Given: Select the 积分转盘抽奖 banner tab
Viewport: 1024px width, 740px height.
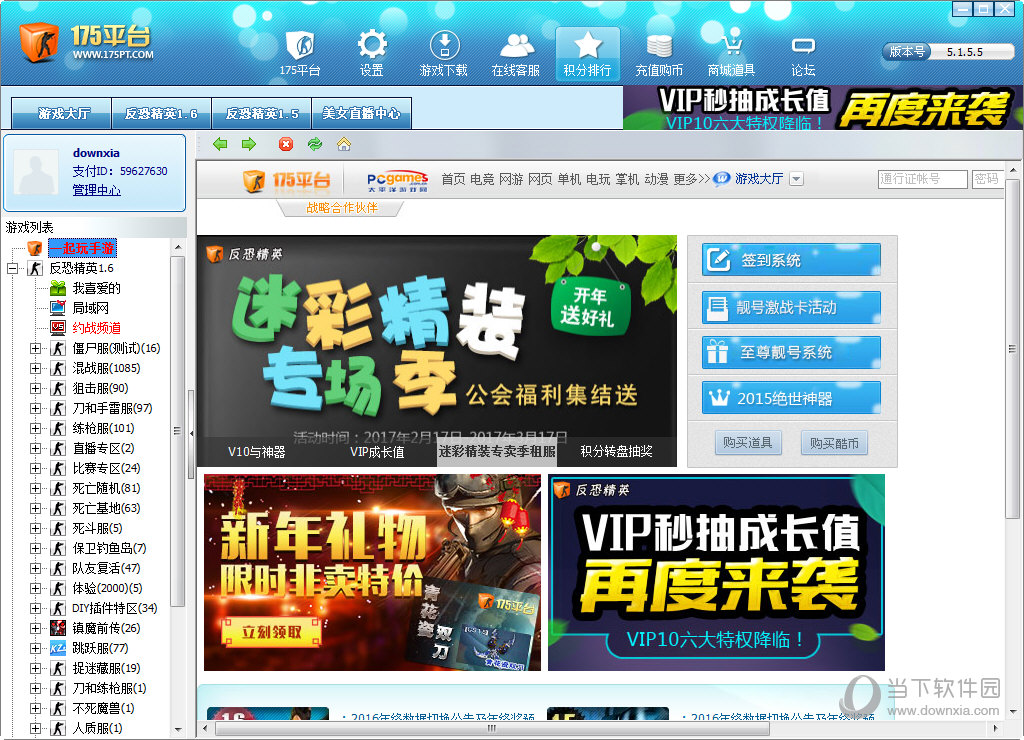Looking at the screenshot, I should pyautogui.click(x=616, y=452).
